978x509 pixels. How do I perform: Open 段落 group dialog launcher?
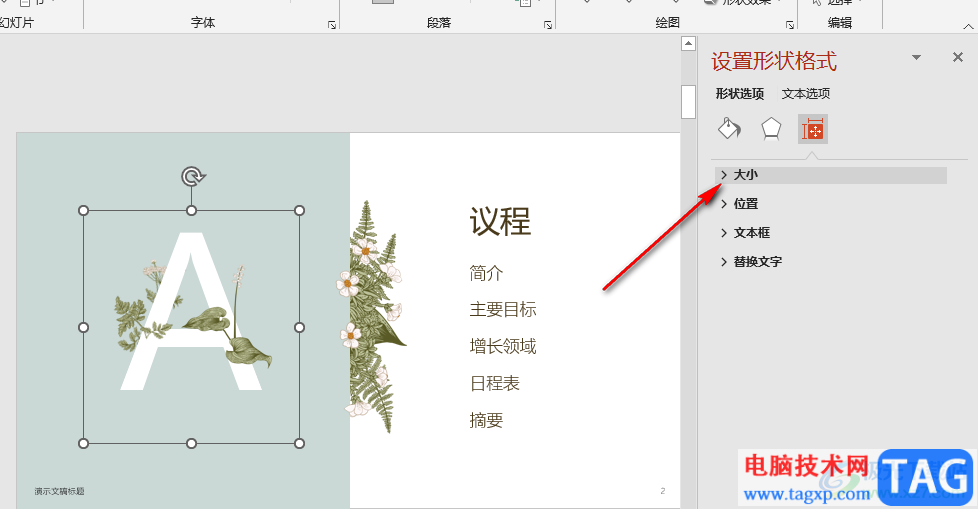point(548,25)
